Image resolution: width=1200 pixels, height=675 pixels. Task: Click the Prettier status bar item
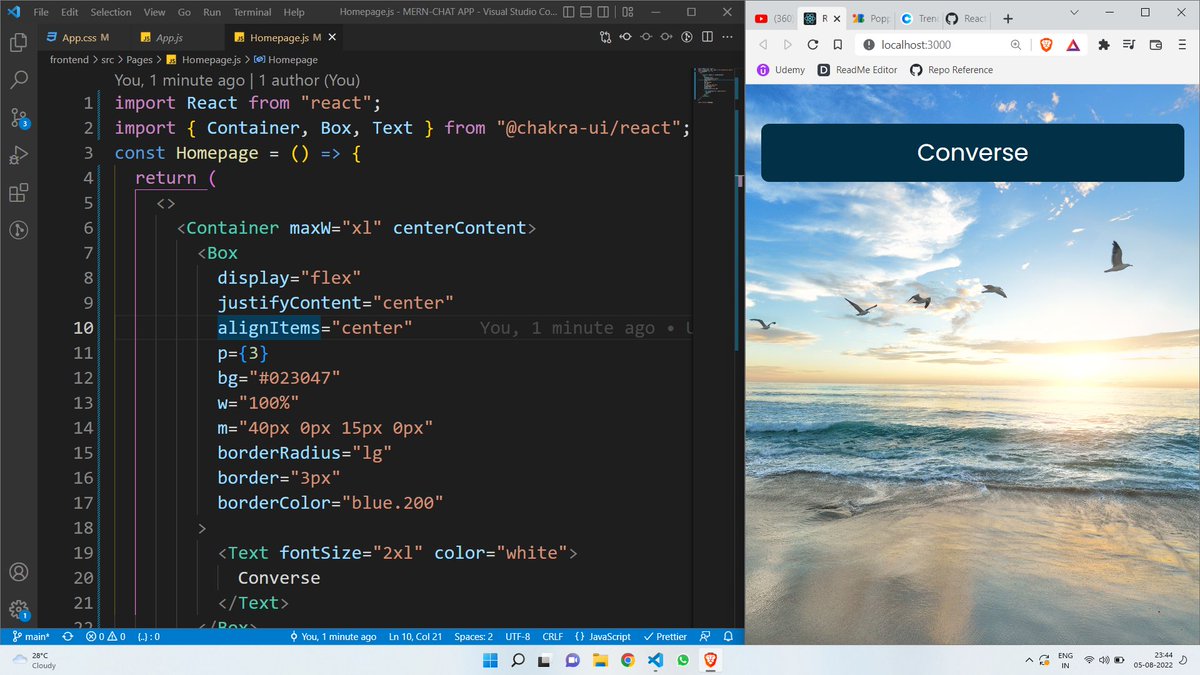[665, 636]
